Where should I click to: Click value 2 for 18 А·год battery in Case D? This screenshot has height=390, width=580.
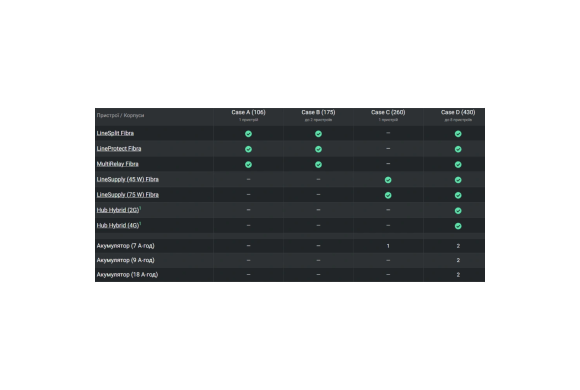click(458, 275)
